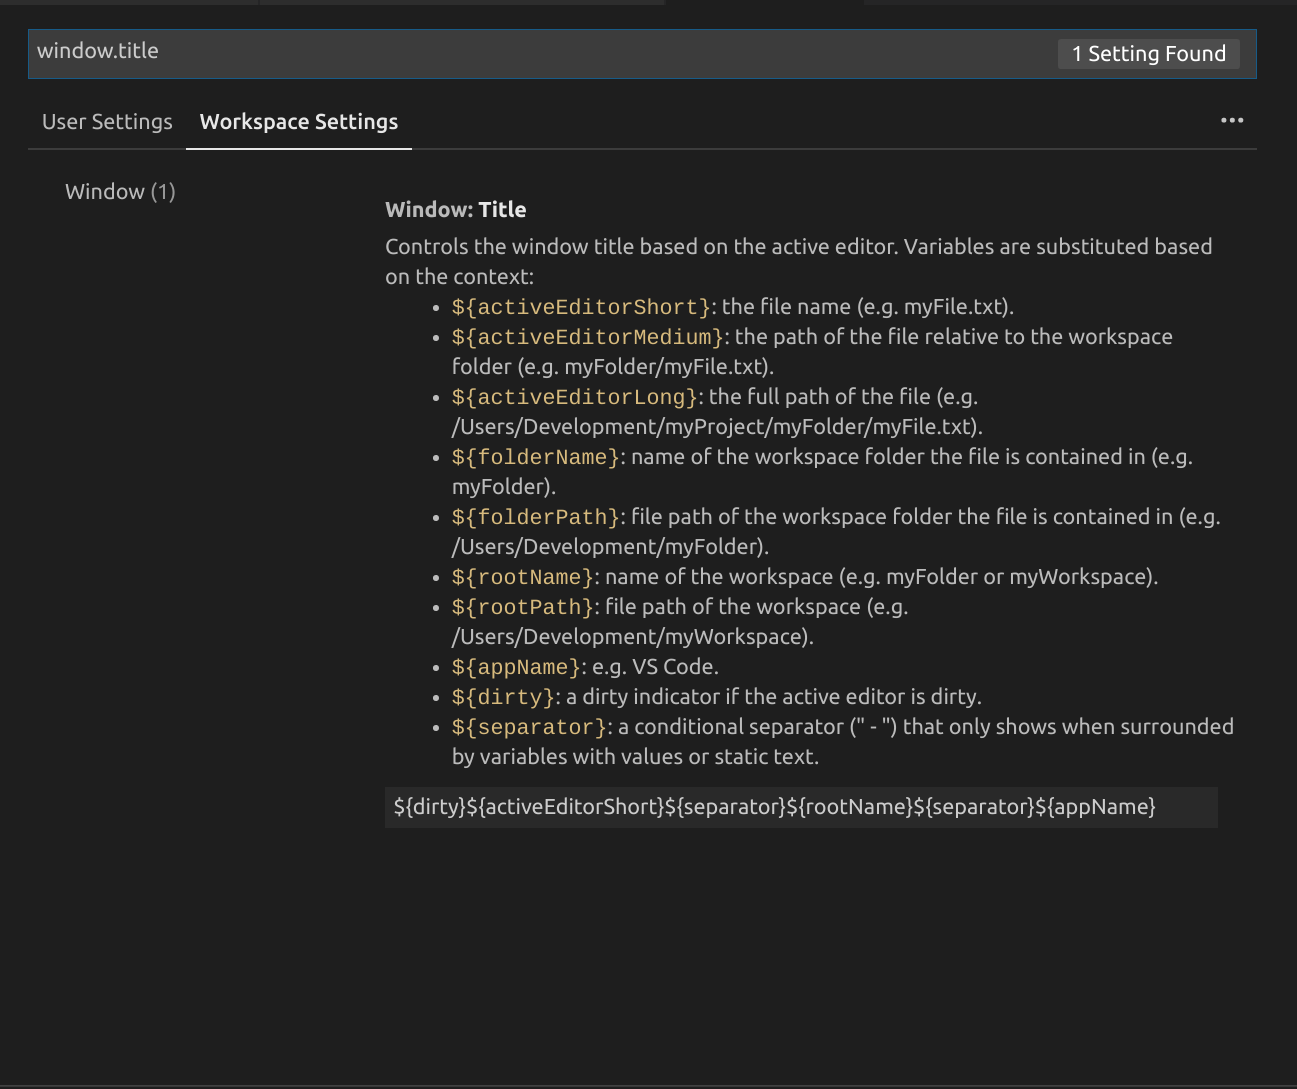The width and height of the screenshot is (1297, 1089).
Task: Click the window.title search settings field
Action: point(642,53)
